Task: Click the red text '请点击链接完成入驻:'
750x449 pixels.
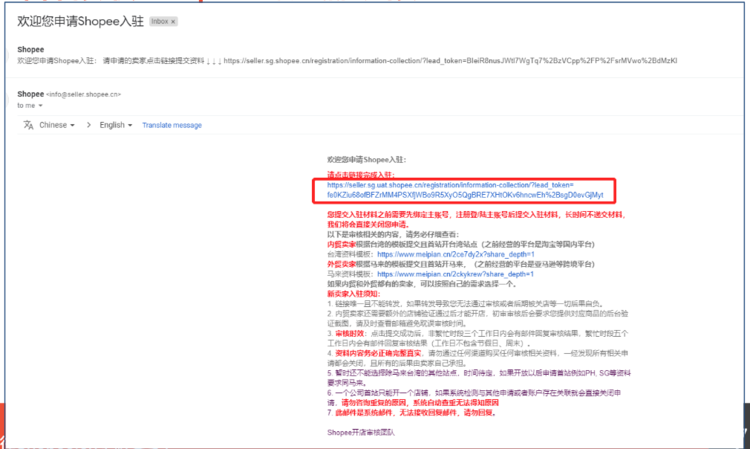Action: point(361,175)
